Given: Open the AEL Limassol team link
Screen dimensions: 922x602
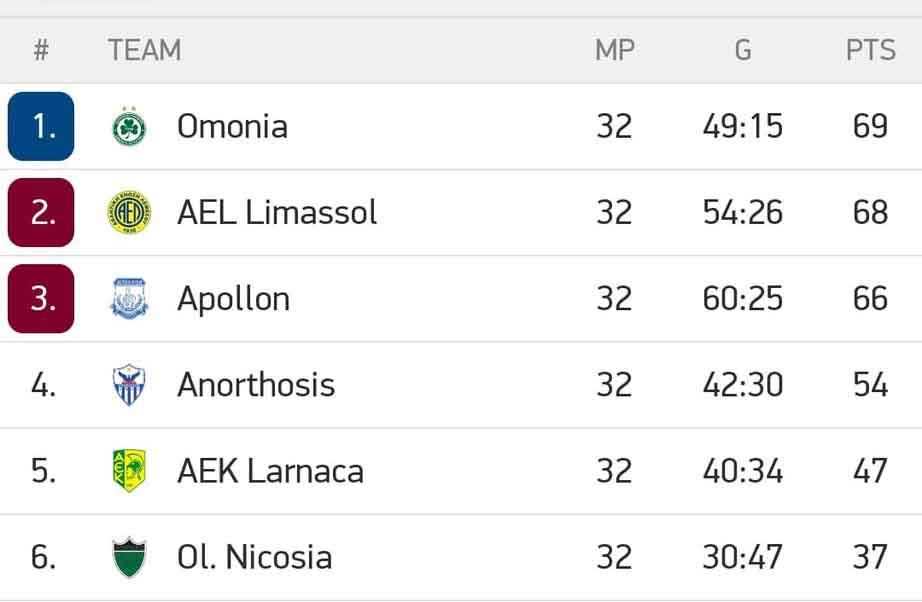Looking at the screenshot, I should (277, 213).
